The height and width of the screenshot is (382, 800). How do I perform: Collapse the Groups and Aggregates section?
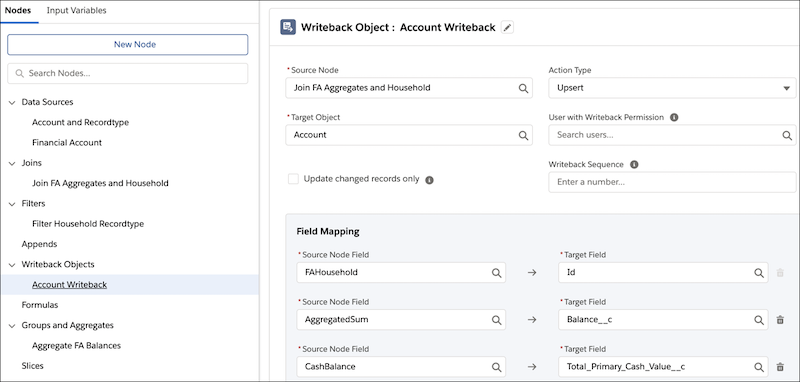[x=12, y=325]
